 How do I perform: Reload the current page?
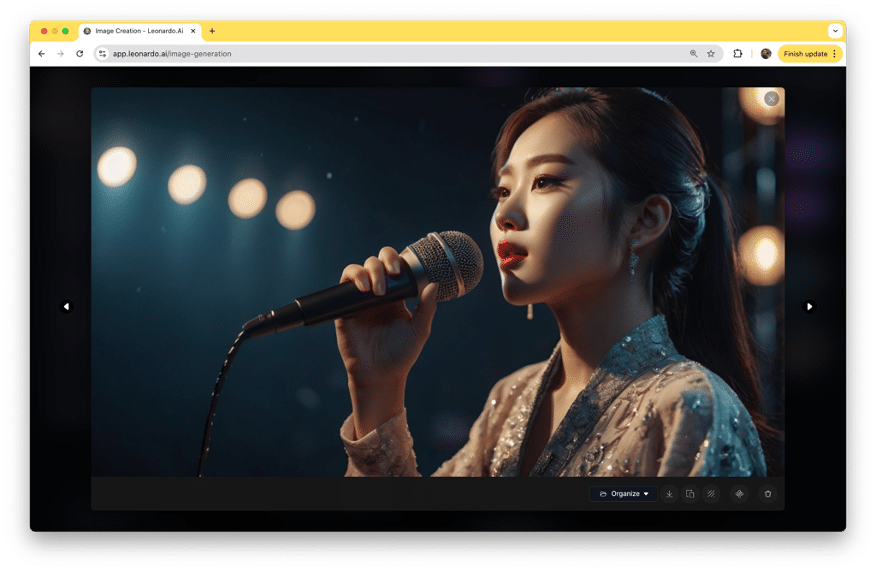80,54
